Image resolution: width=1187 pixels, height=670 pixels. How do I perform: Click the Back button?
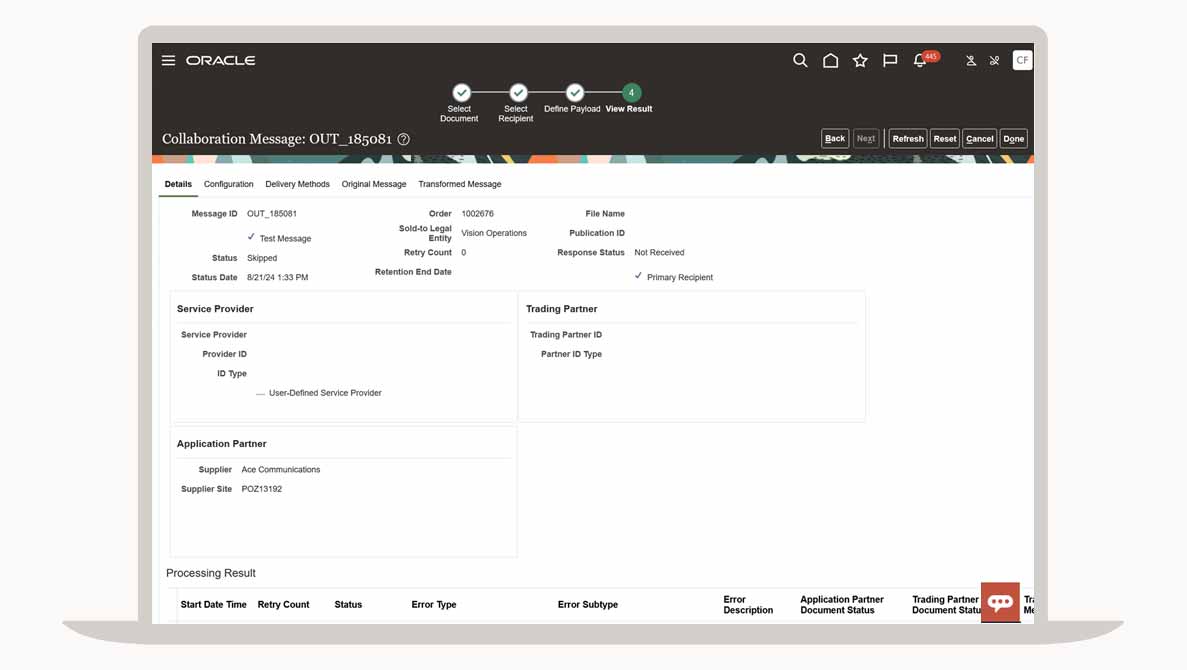tap(835, 139)
